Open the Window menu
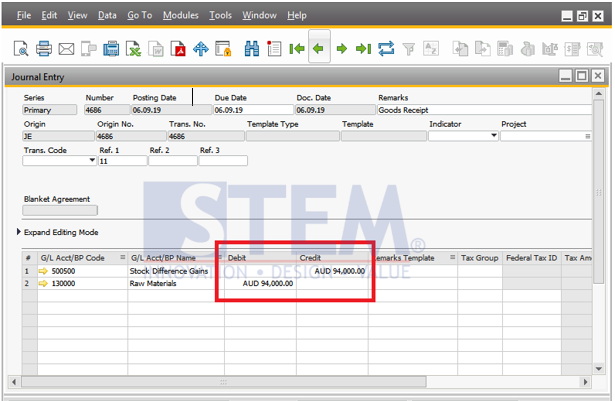This screenshot has height=401, width=615. pyautogui.click(x=259, y=15)
